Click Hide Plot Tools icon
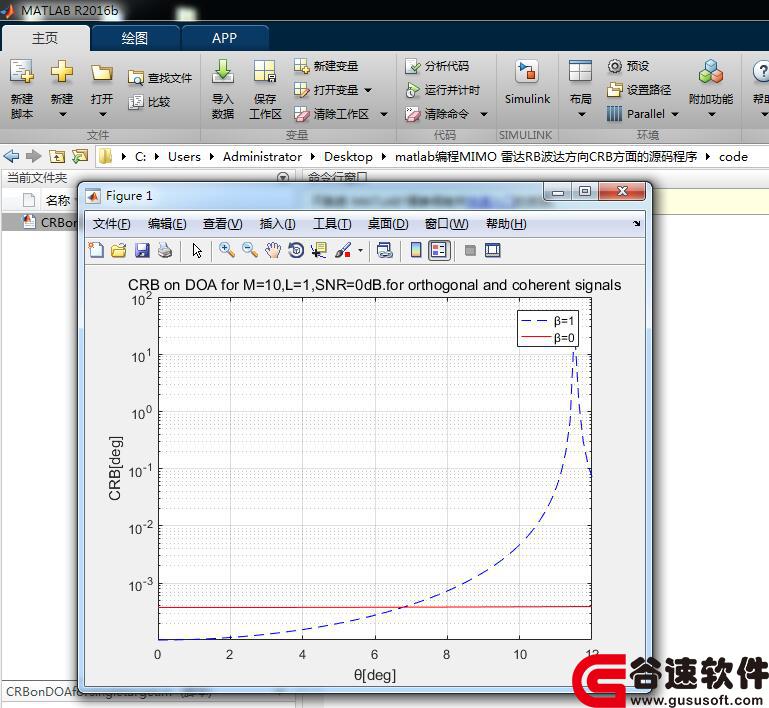 point(470,251)
